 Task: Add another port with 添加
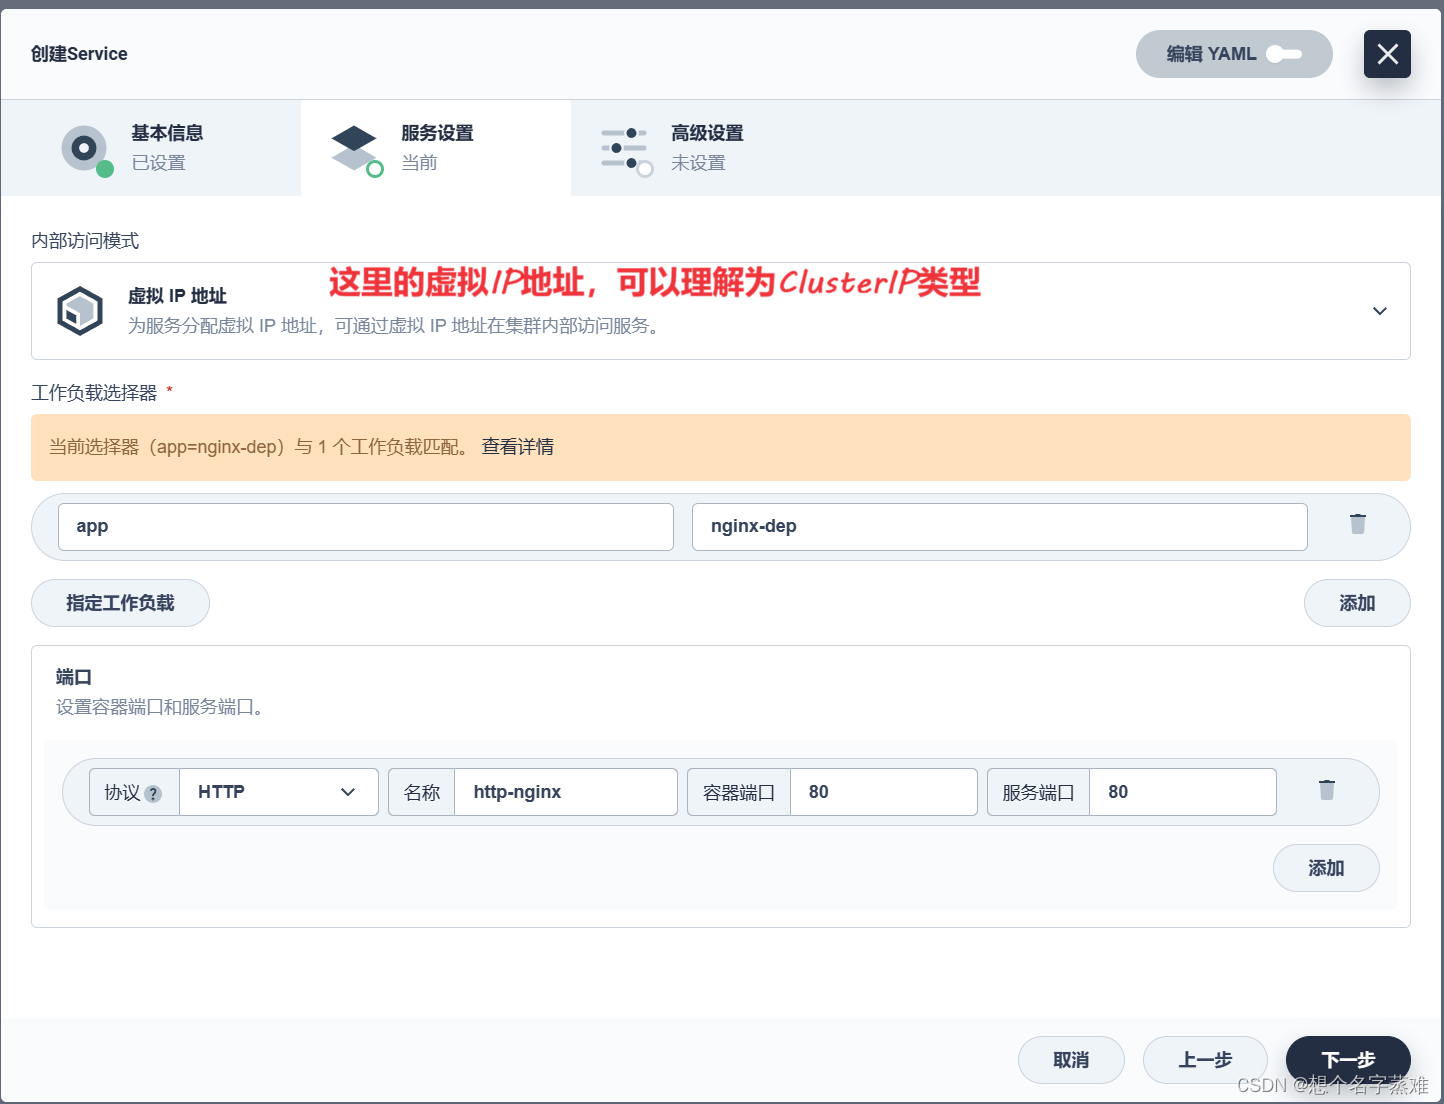(1326, 868)
